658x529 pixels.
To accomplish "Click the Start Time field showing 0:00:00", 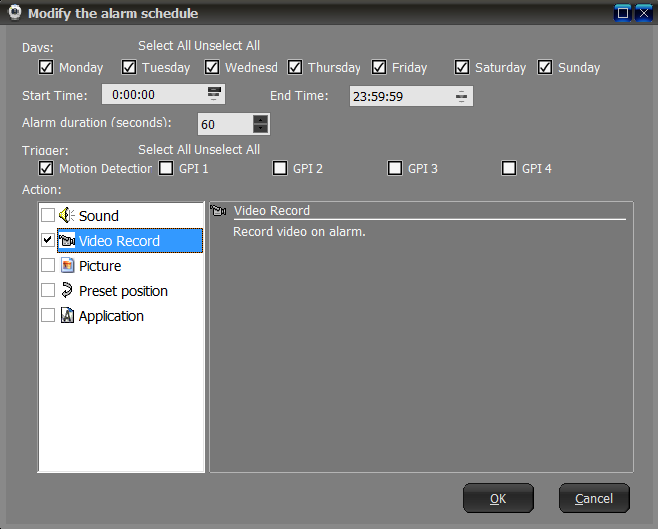I will [x=163, y=94].
